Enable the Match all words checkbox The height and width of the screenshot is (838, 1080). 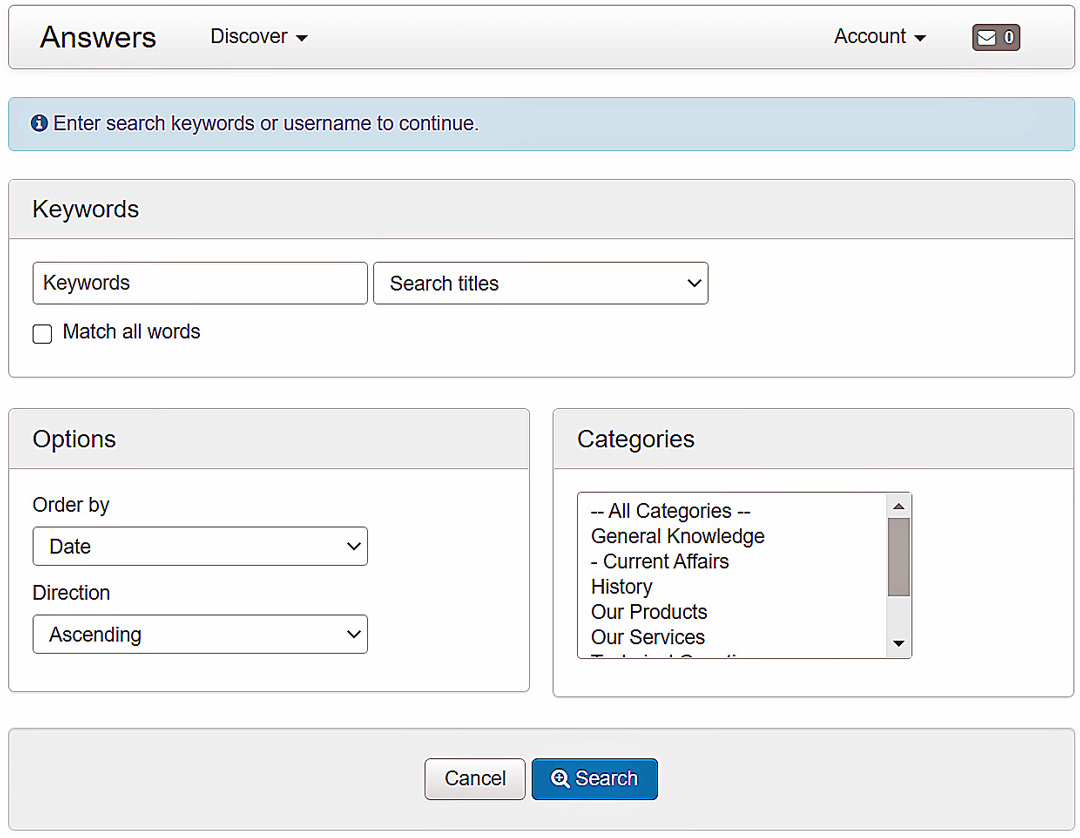[42, 334]
